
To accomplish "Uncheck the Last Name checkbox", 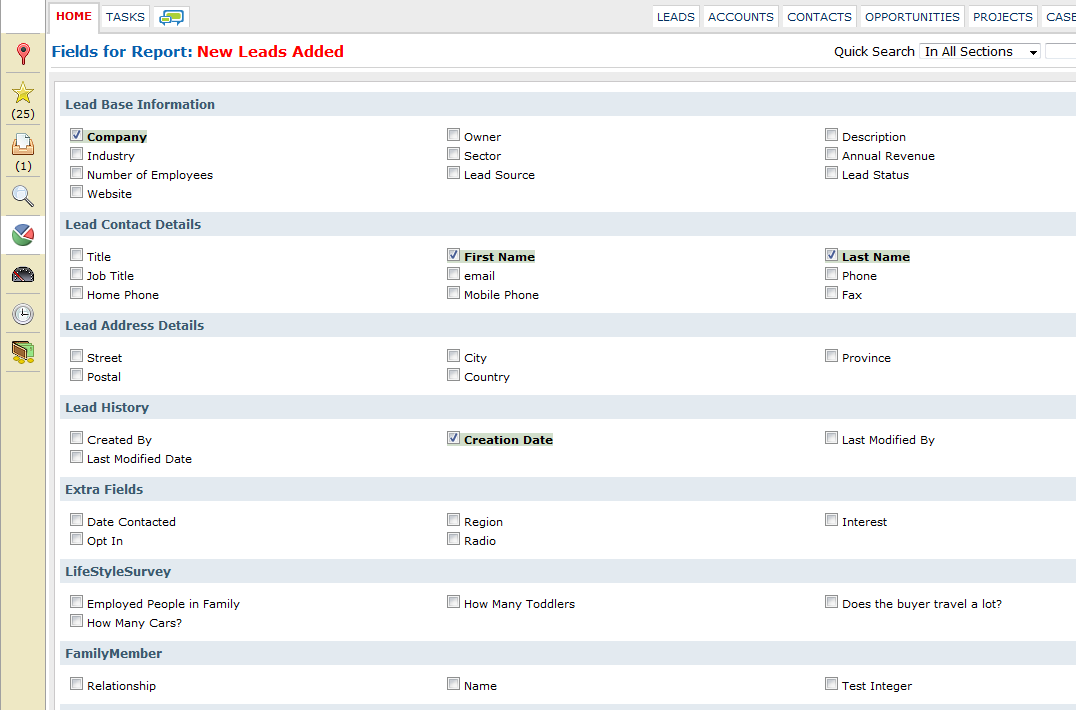I will 831,255.
